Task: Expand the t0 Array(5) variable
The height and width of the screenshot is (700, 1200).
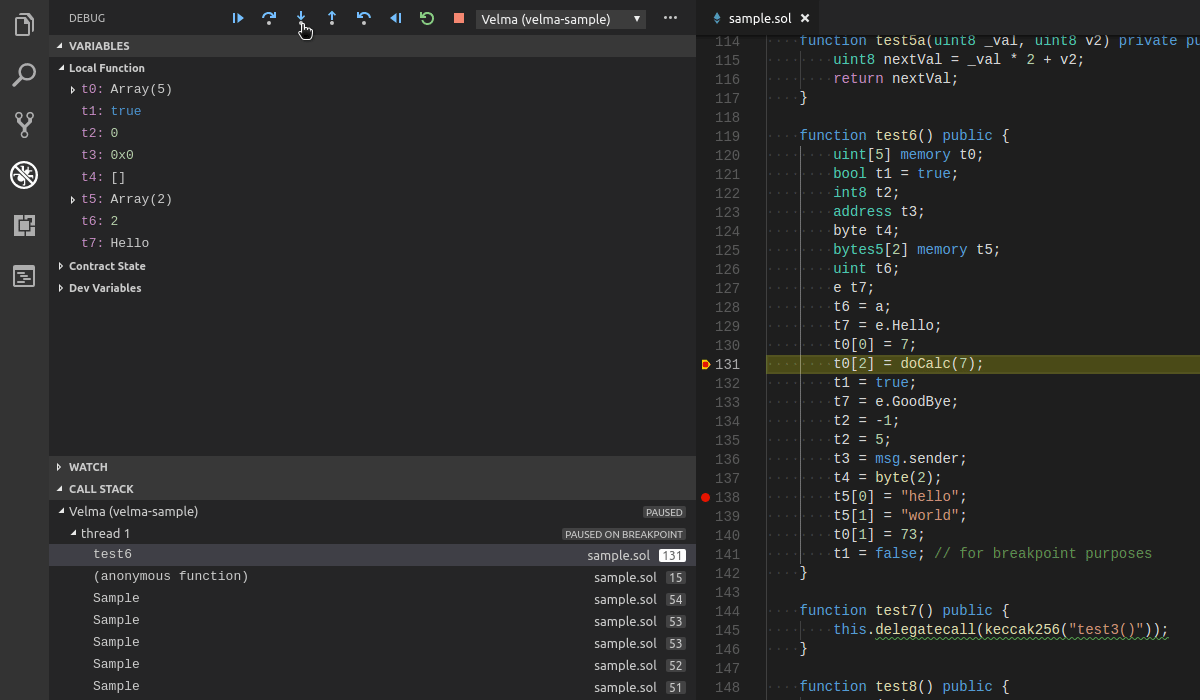Action: 73,90
